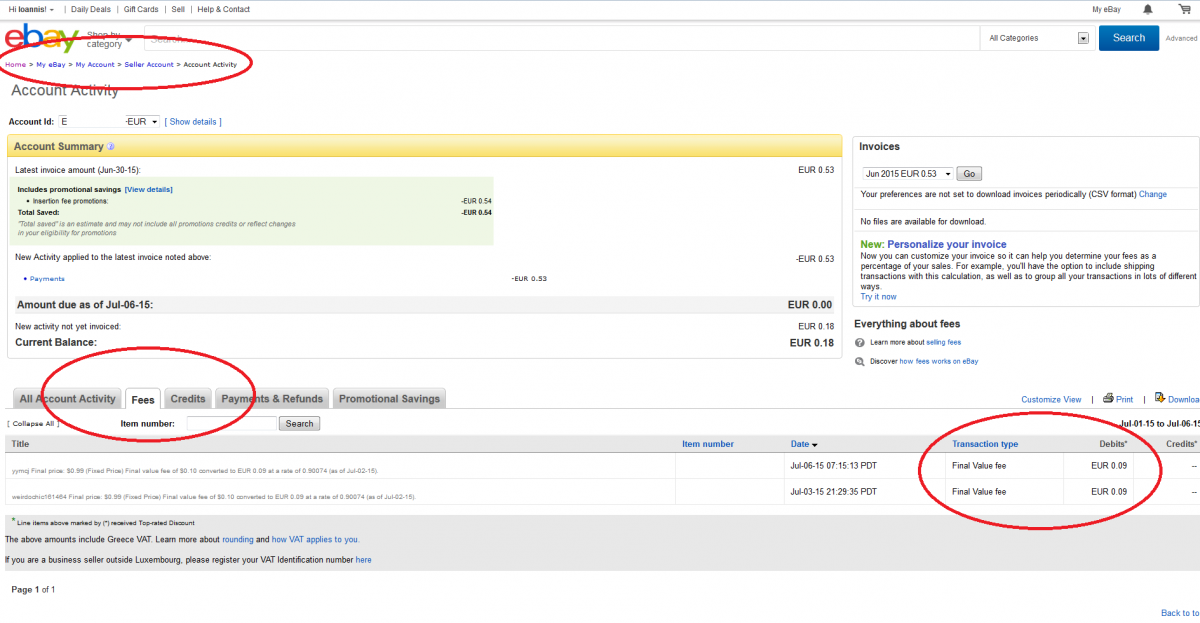Click the blue Search button
The height and width of the screenshot is (623, 1200).
click(x=1129, y=38)
